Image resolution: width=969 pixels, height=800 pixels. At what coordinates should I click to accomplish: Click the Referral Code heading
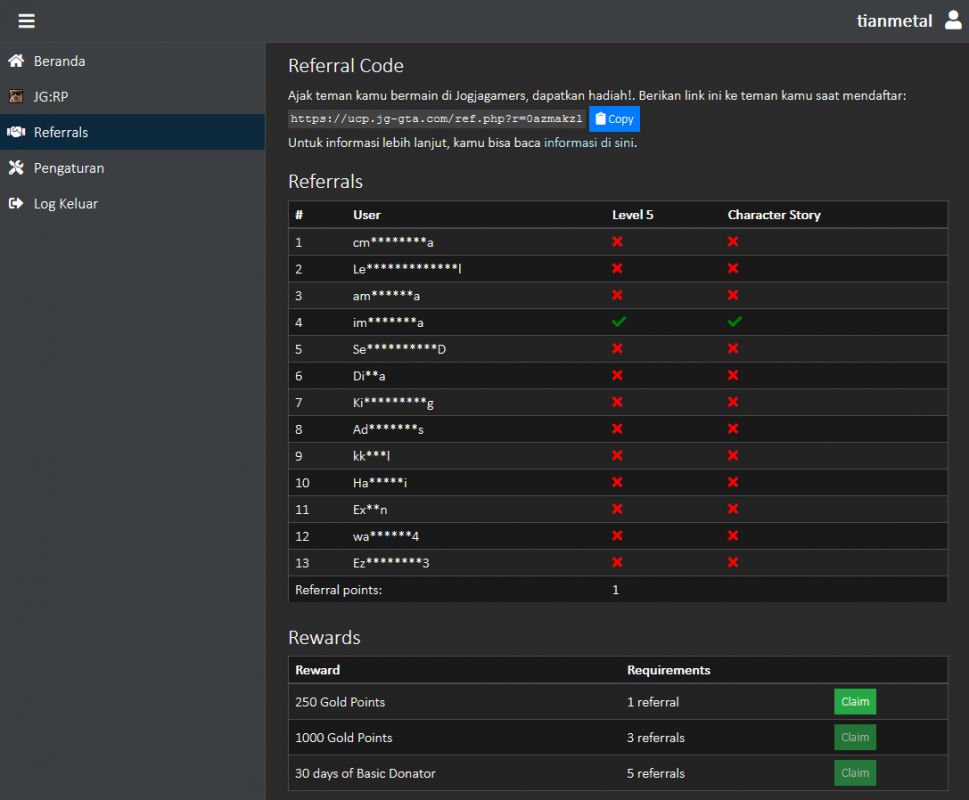coord(346,65)
